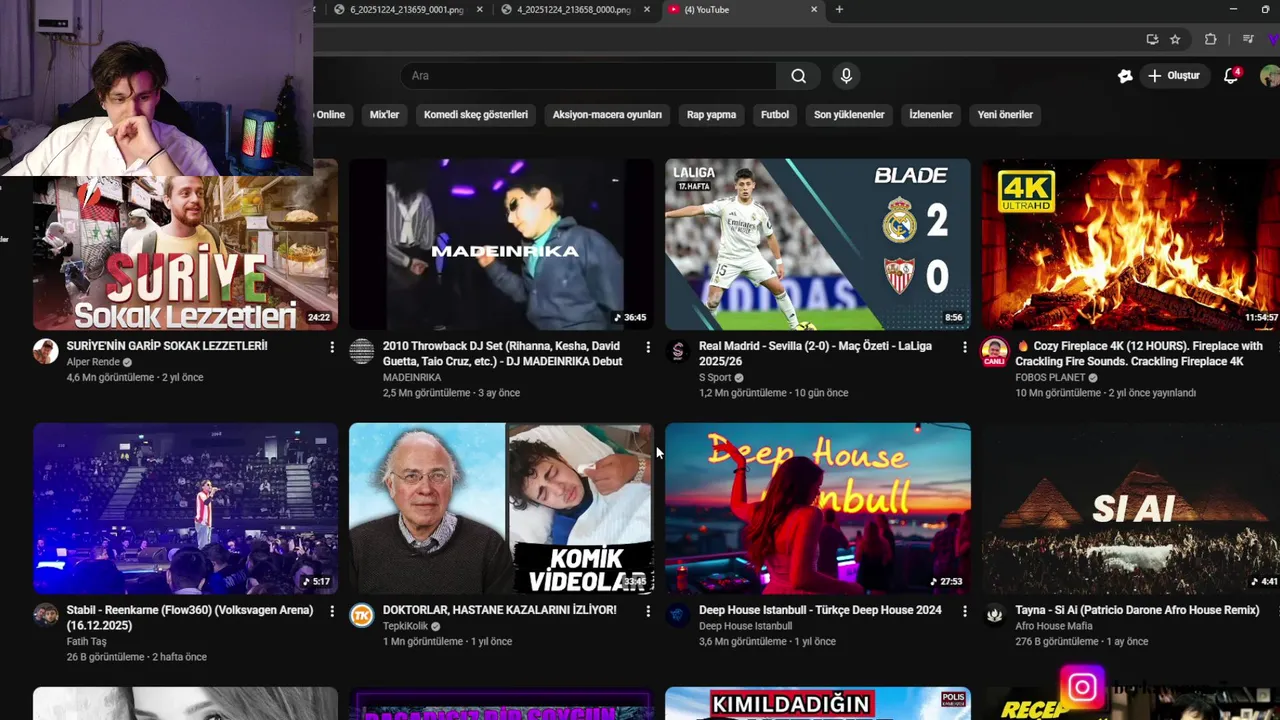Play the SI AI pyramids thumbnail
This screenshot has width=1280, height=720.
click(1131, 508)
